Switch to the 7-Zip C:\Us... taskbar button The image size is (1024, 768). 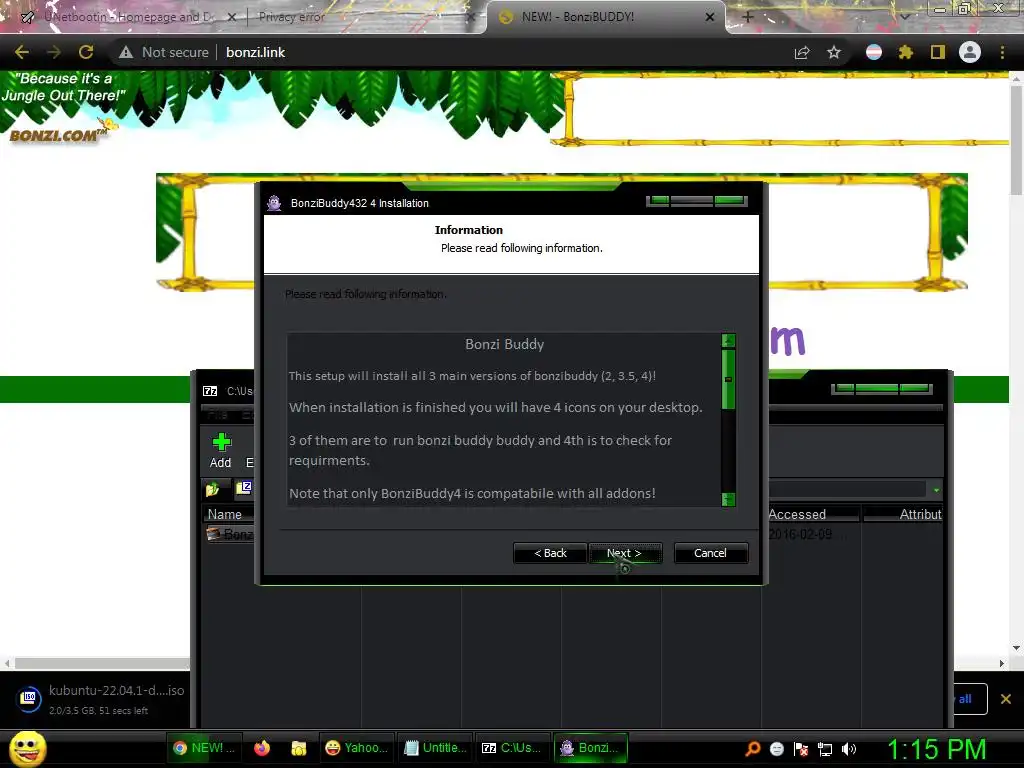(x=511, y=748)
